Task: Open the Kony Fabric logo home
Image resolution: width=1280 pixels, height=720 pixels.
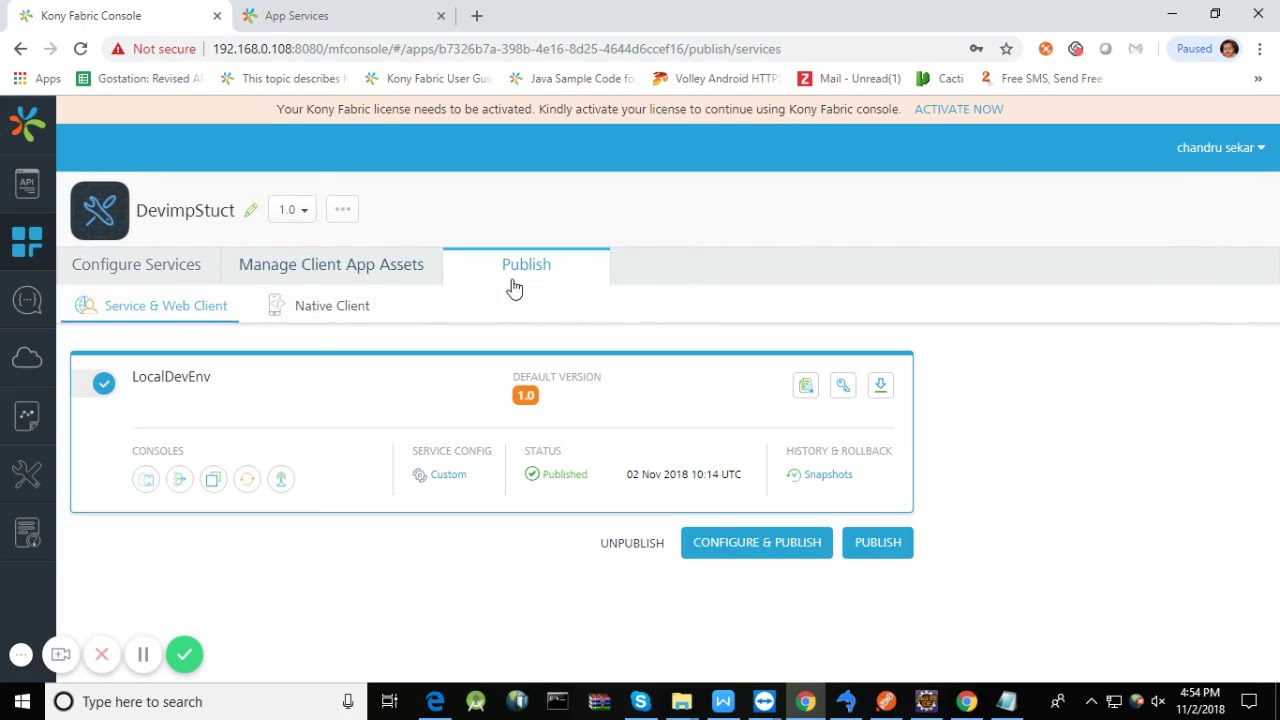Action: click(x=28, y=124)
